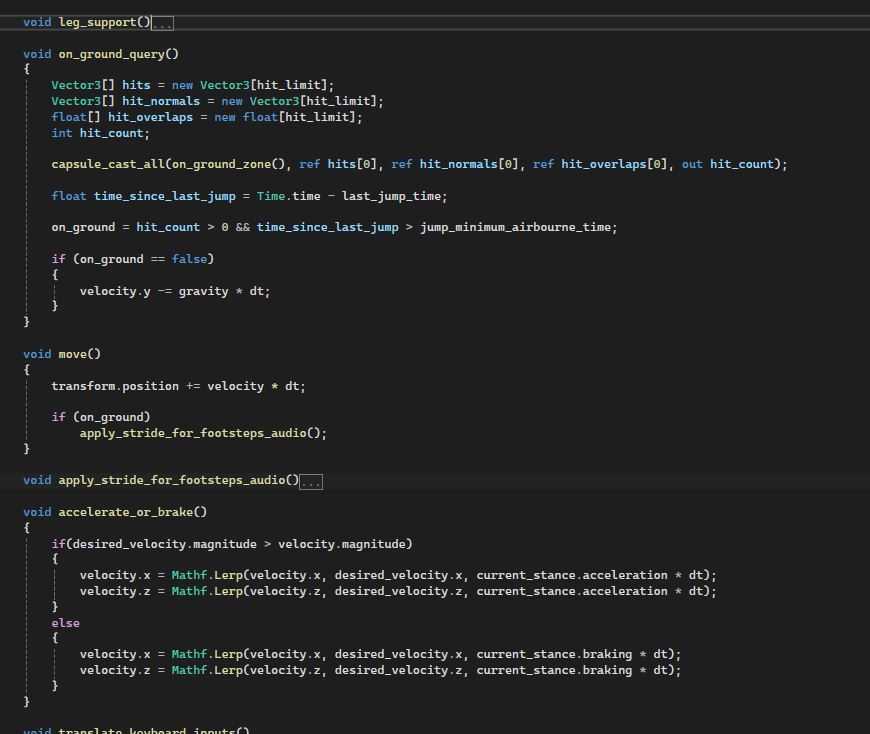Click the time_since_last_jump variable declaration
This screenshot has height=734, width=870.
click(x=164, y=196)
